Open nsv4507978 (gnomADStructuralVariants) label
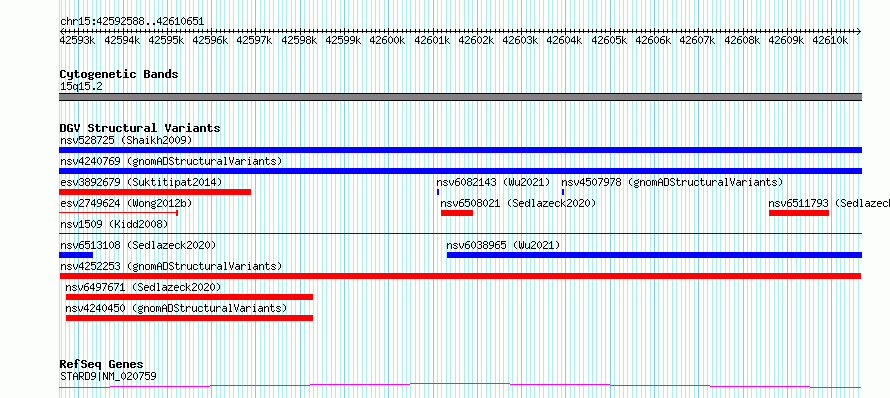 pyautogui.click(x=672, y=182)
